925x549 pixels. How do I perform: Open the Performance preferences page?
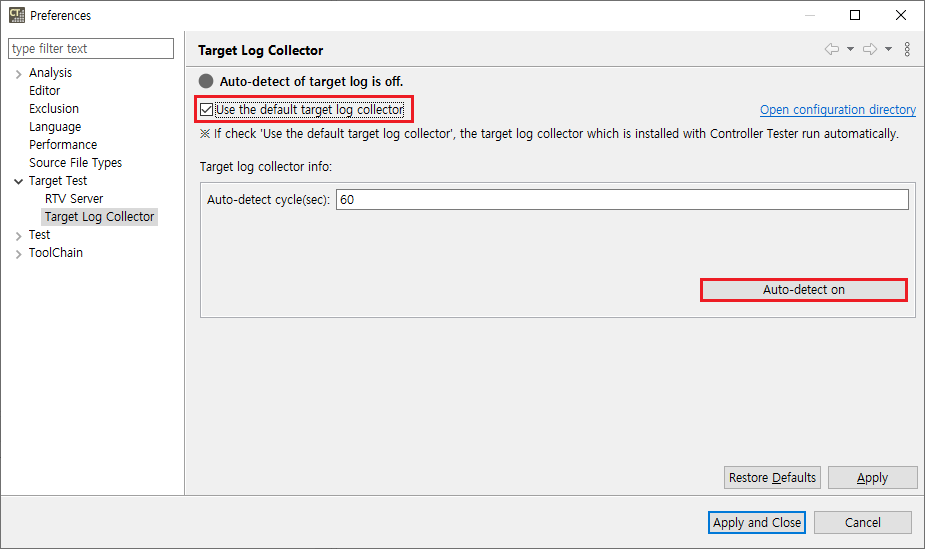pyautogui.click(x=63, y=145)
